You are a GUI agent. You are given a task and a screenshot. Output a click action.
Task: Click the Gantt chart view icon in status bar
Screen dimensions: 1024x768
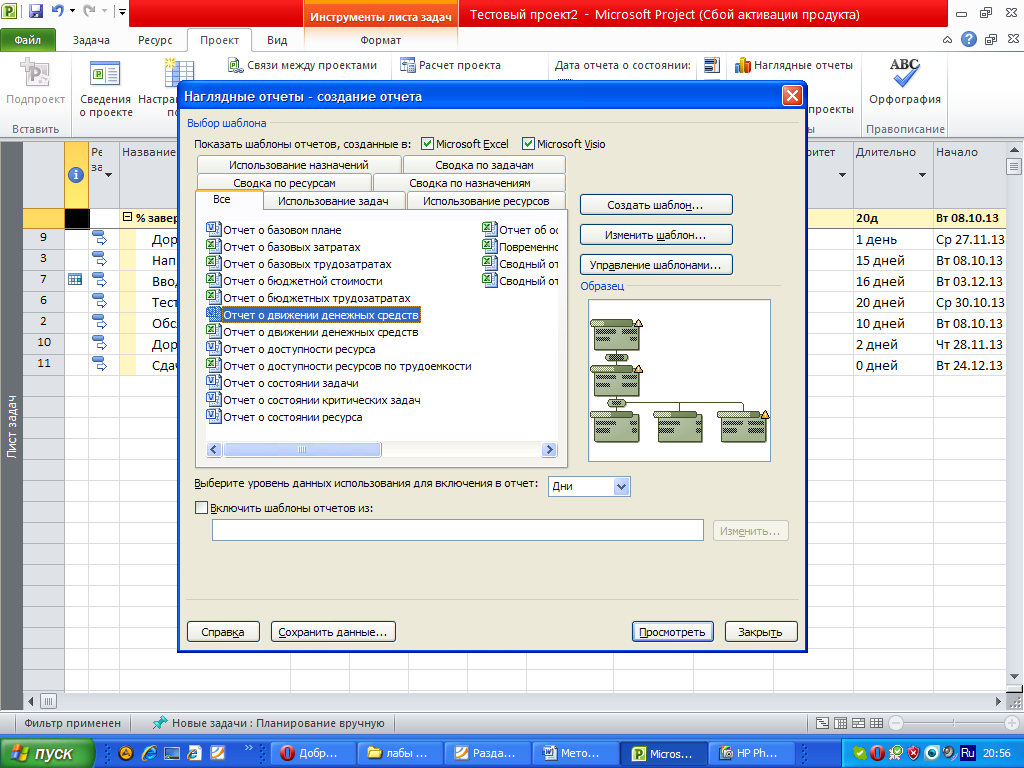point(823,723)
